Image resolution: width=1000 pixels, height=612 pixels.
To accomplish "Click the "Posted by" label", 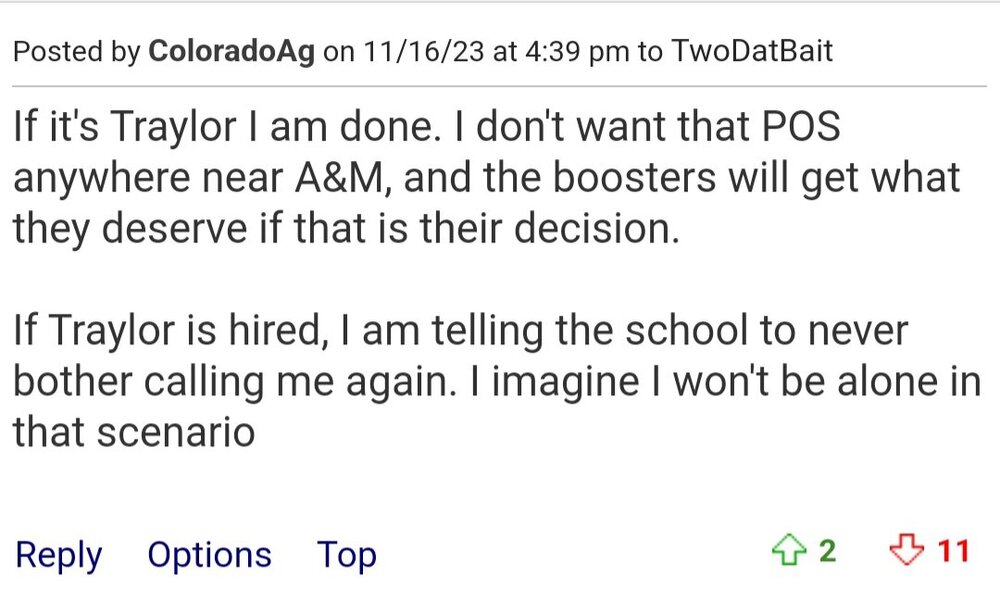I will click(77, 53).
